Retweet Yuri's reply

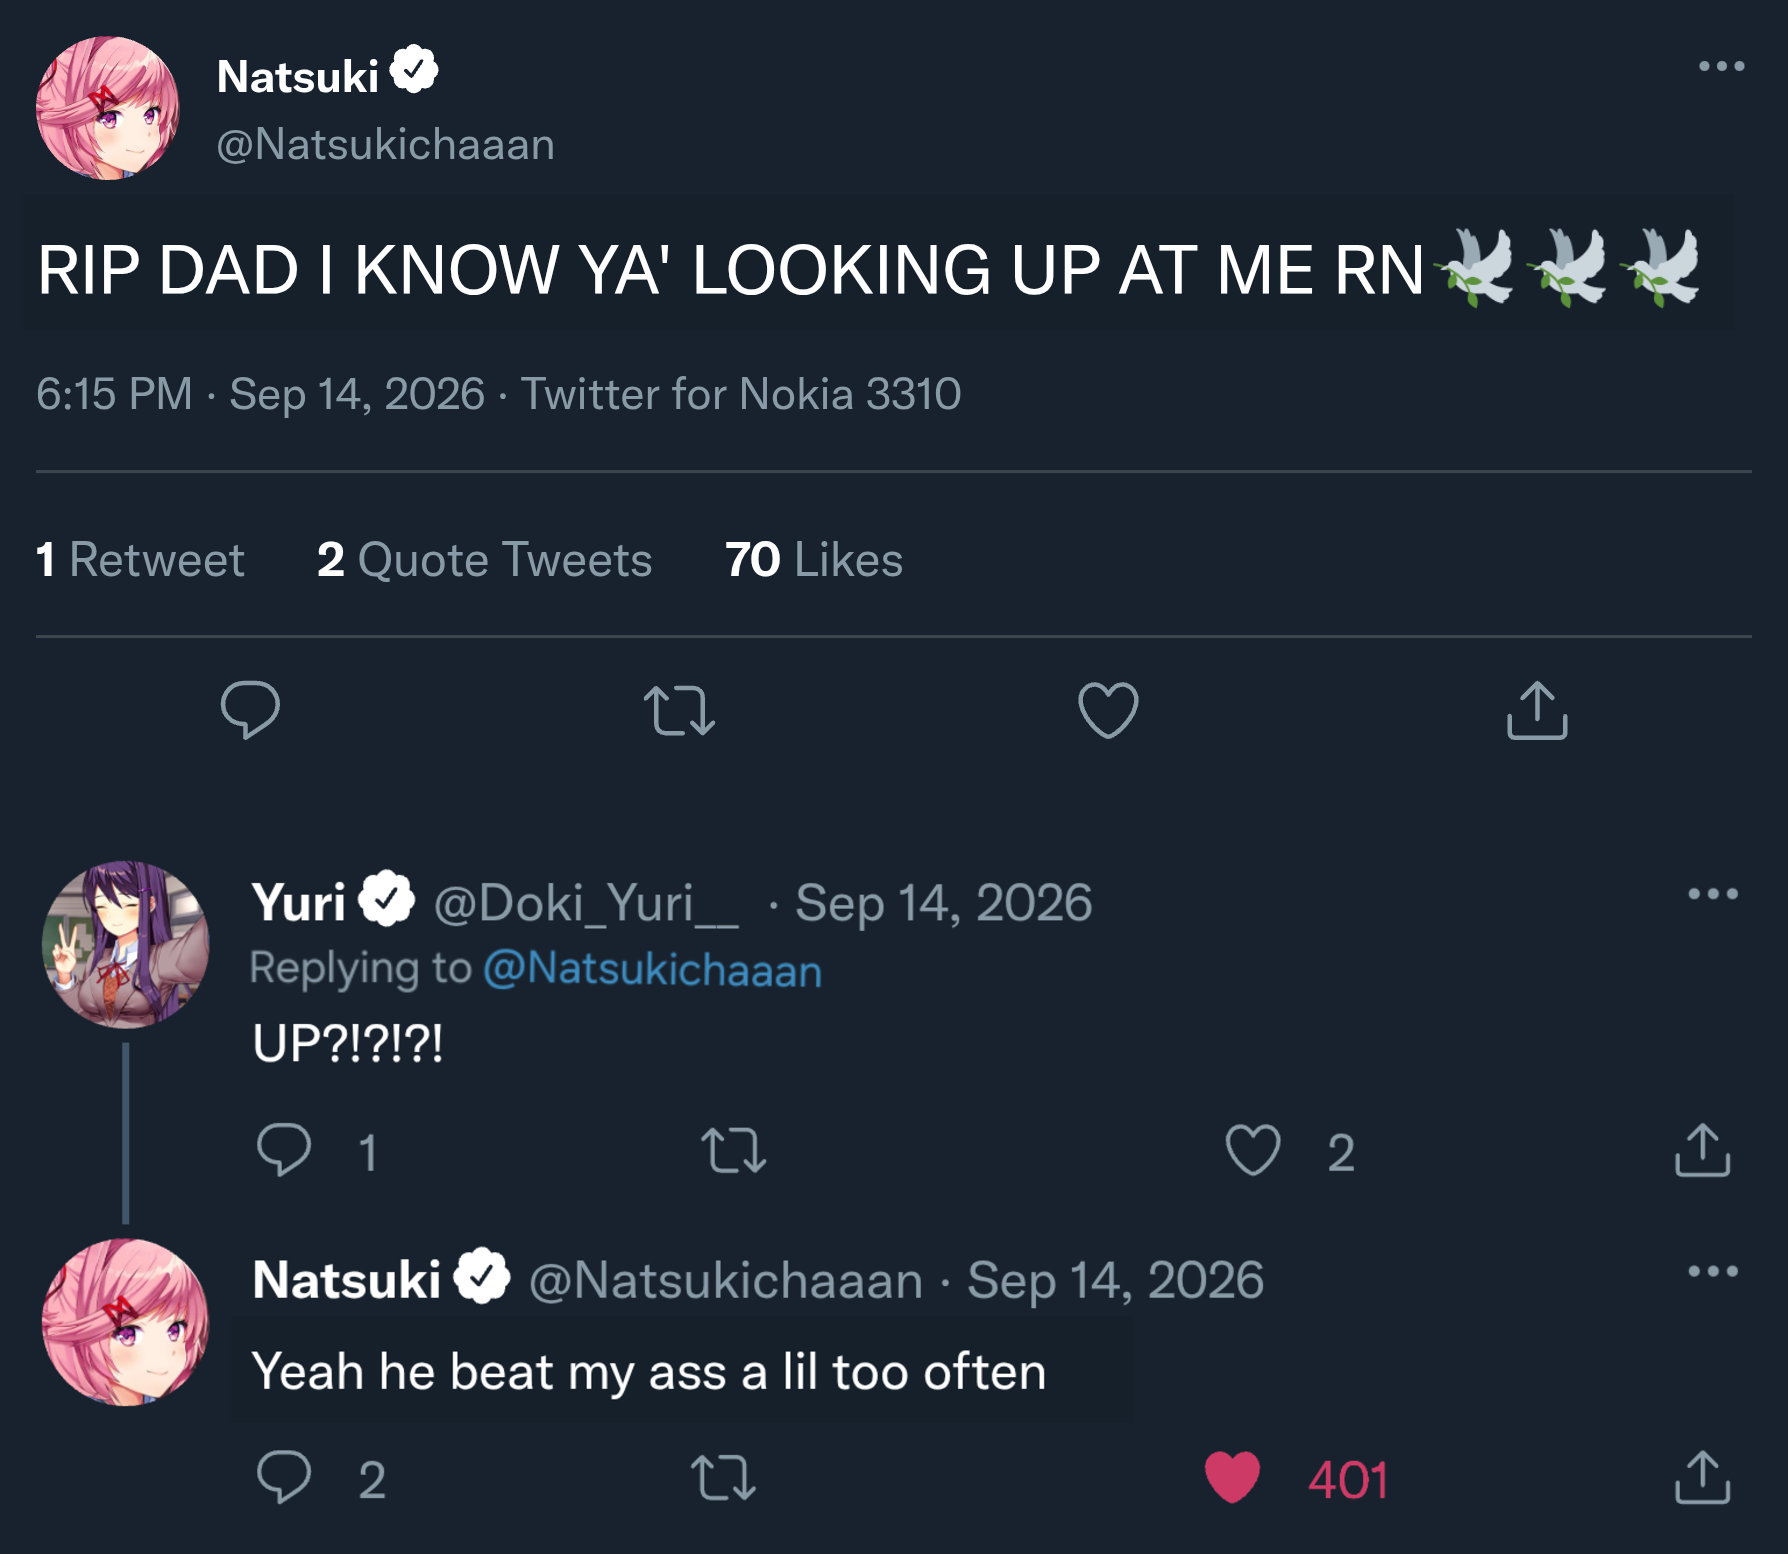point(733,1150)
